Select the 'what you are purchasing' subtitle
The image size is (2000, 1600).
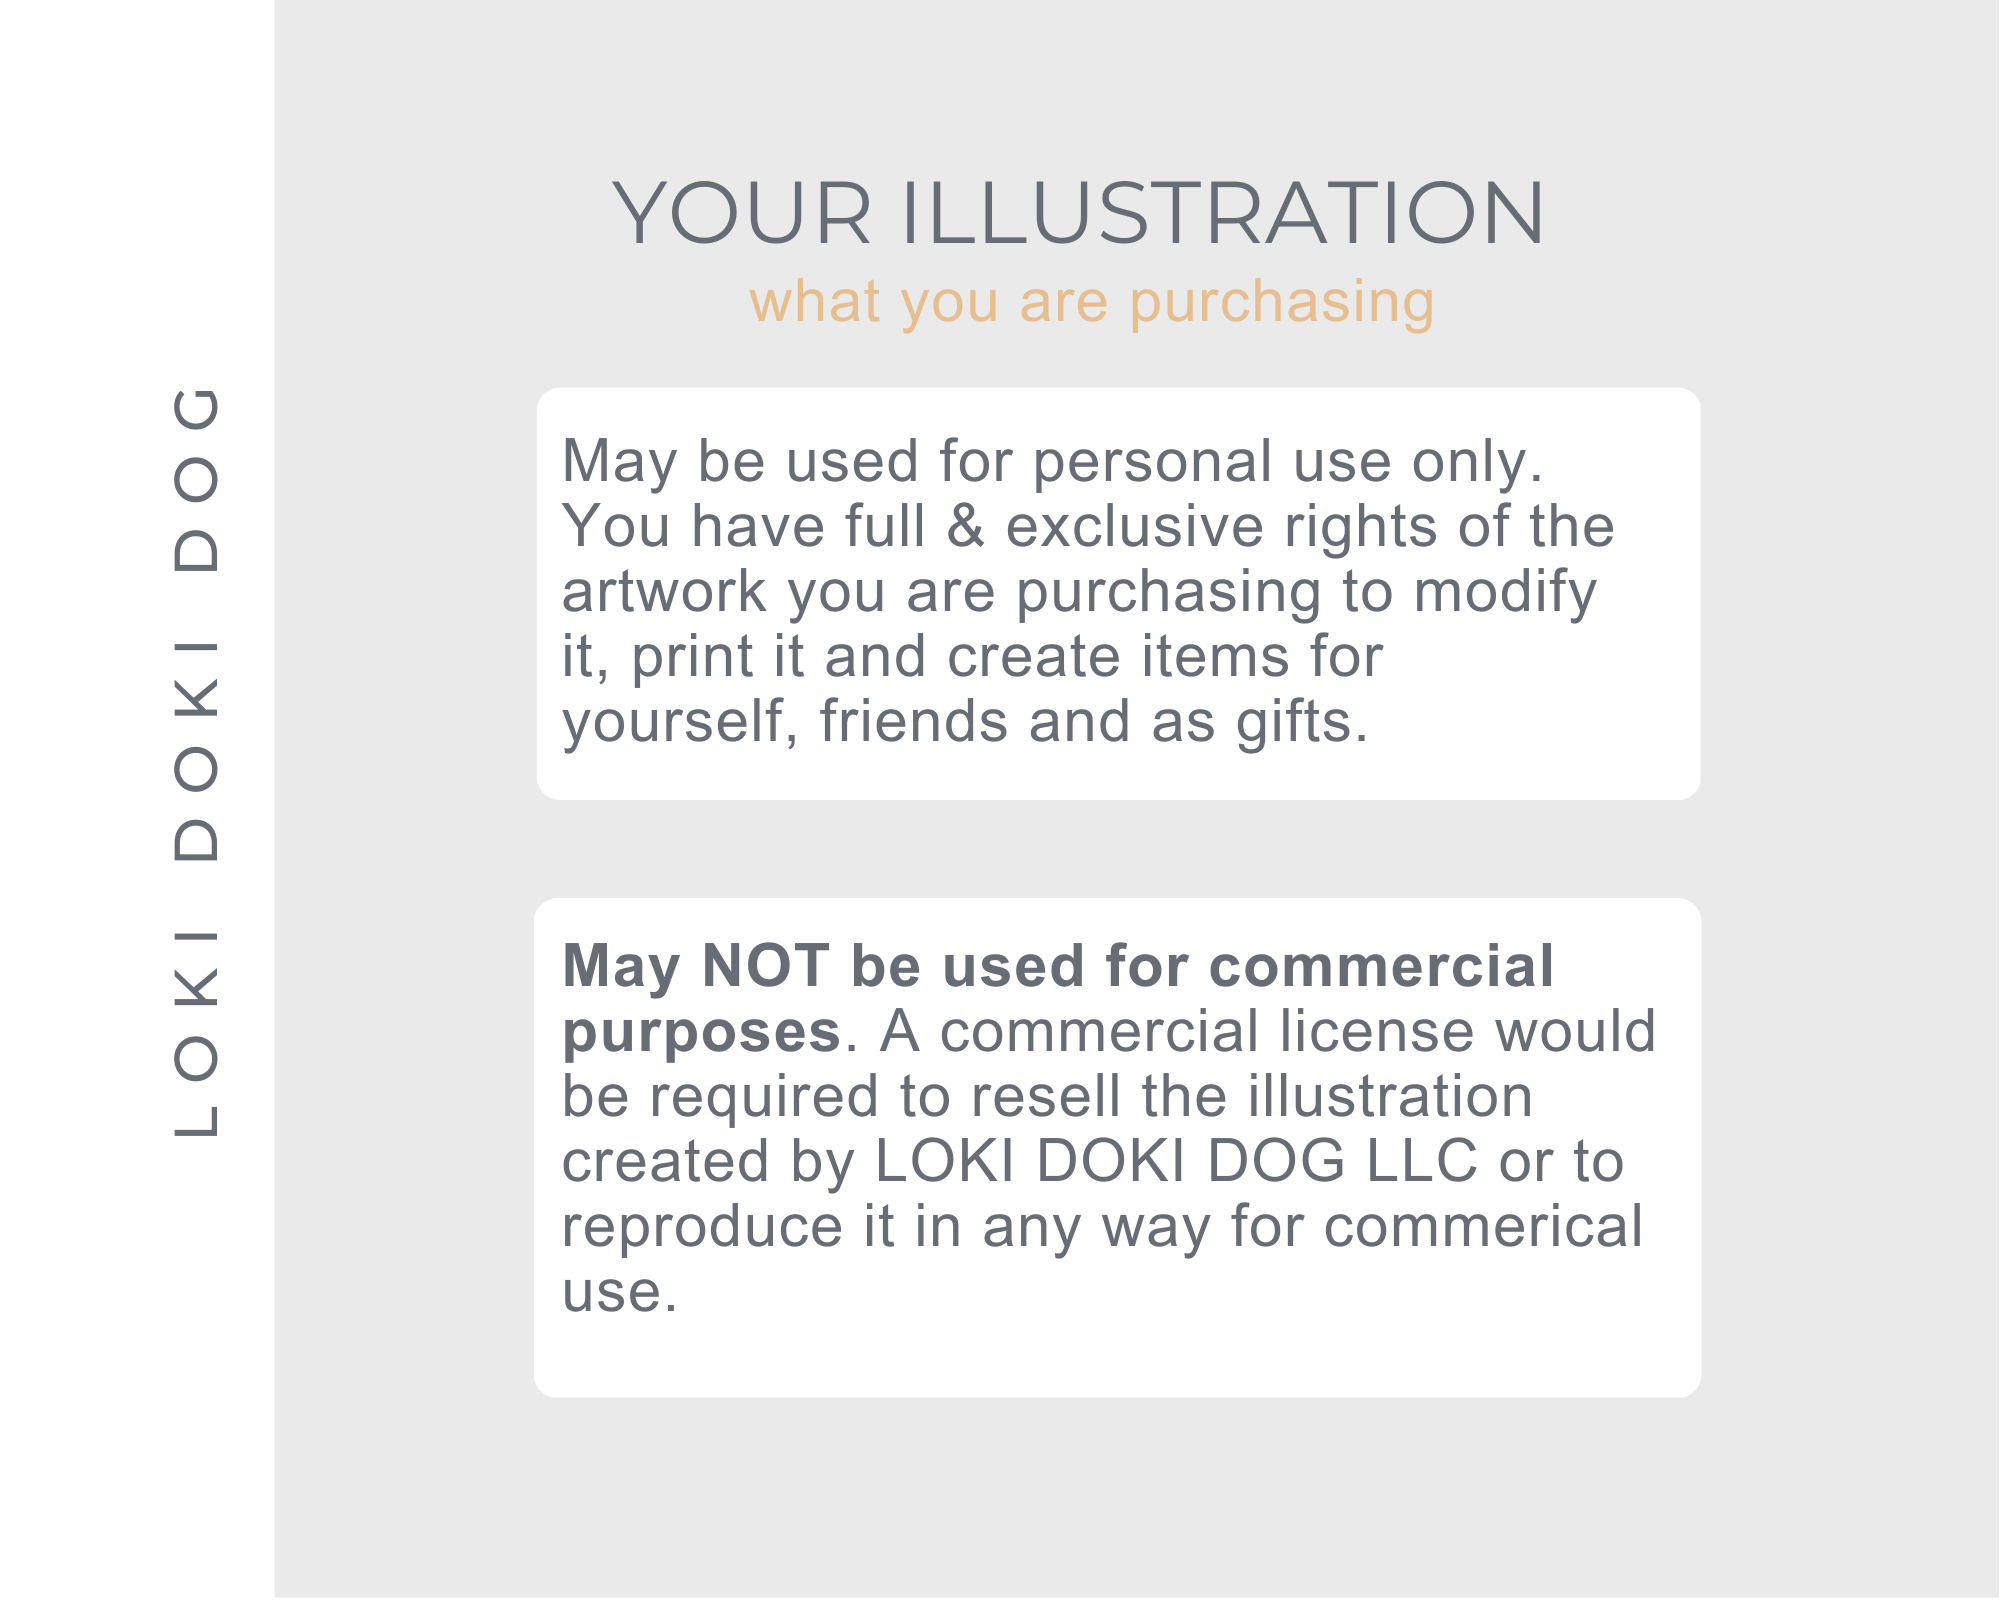(x=1092, y=301)
